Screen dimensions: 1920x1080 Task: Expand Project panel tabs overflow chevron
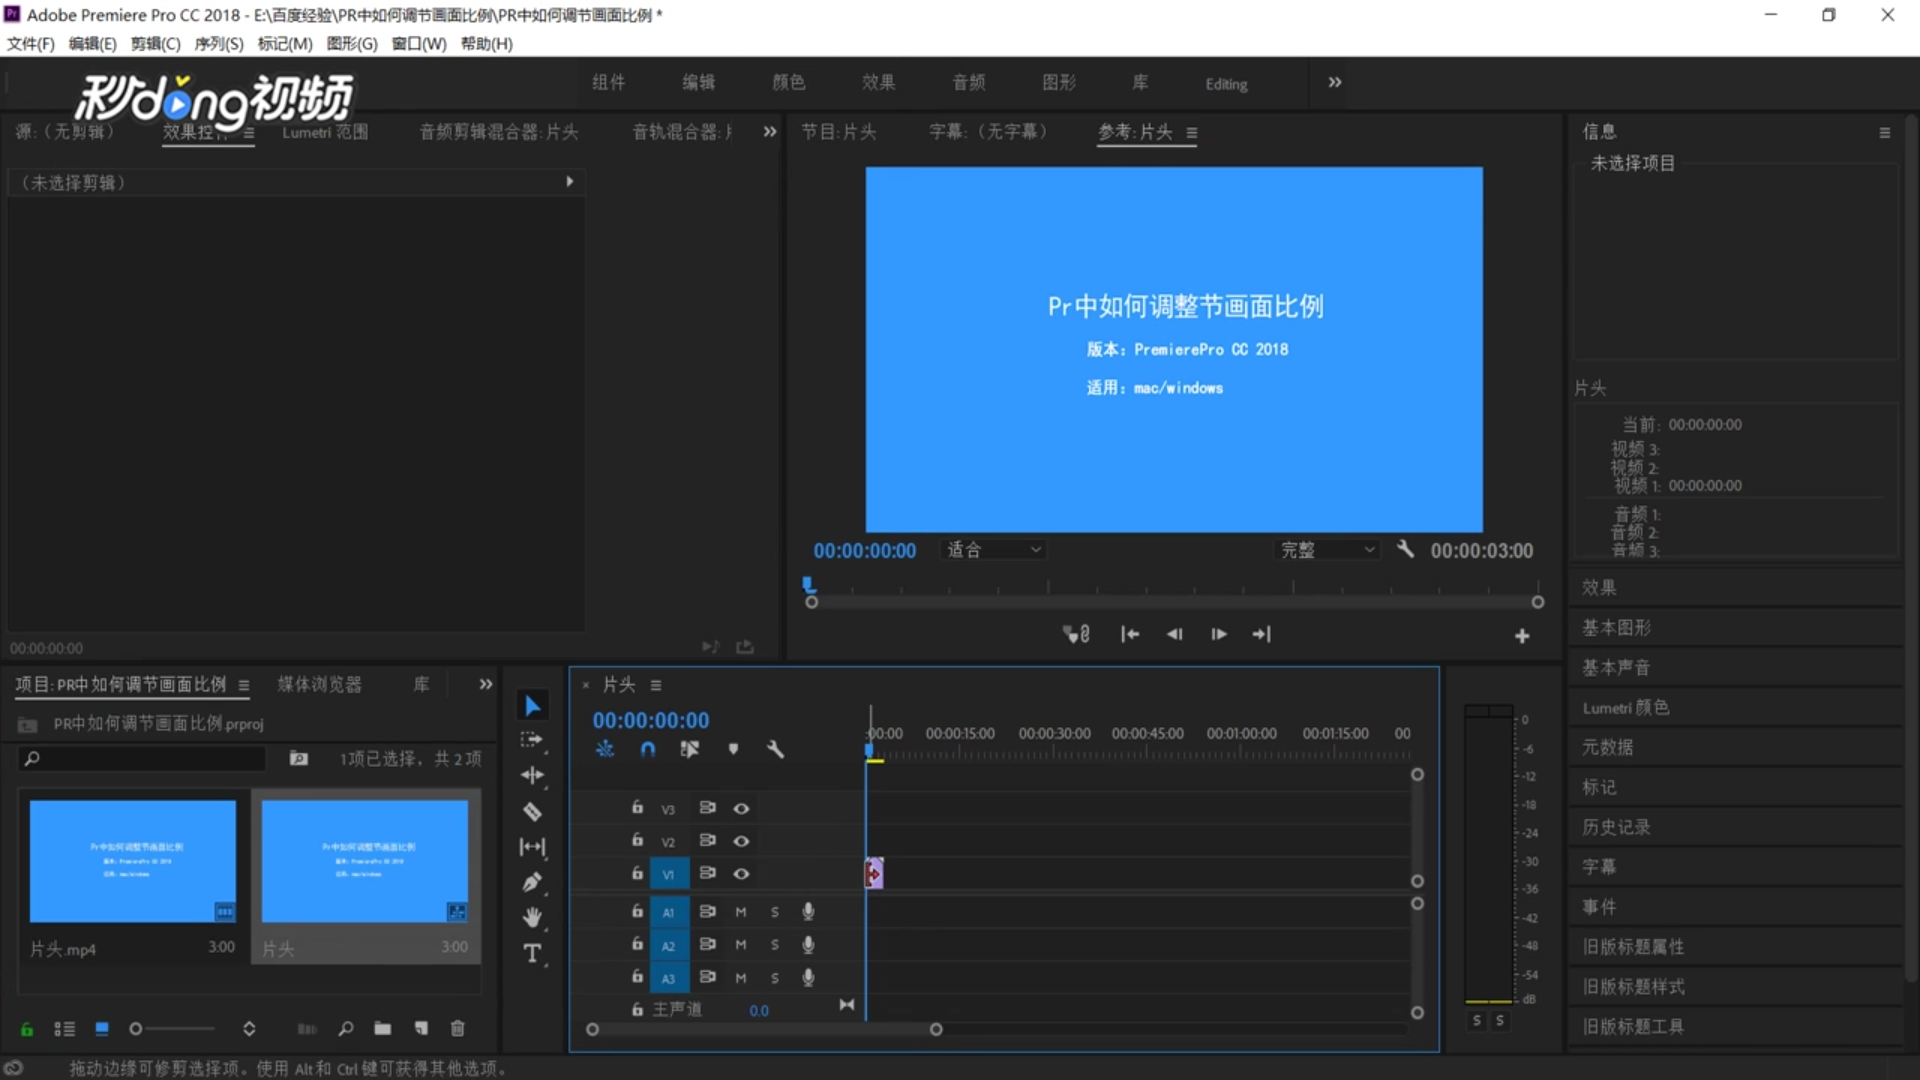[x=486, y=684]
